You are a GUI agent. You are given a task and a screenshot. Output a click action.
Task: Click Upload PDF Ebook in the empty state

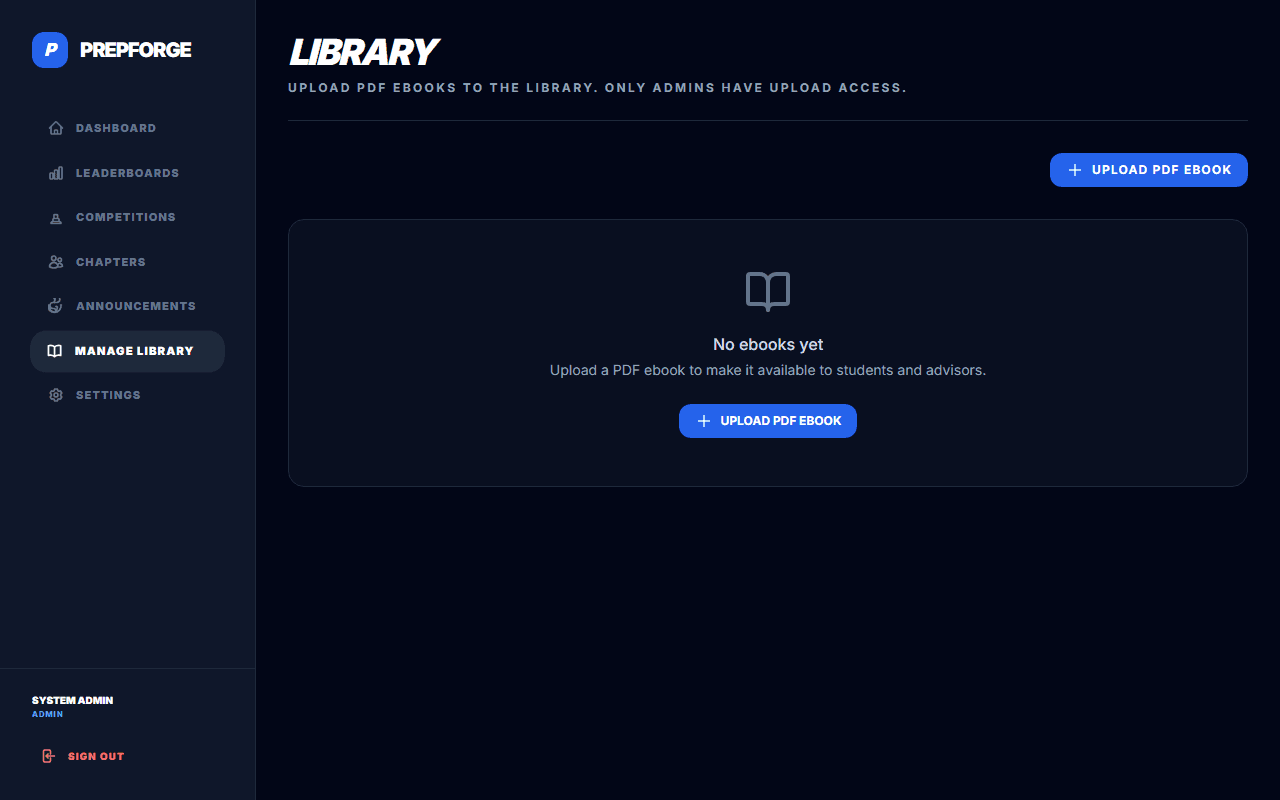pyautogui.click(x=767, y=420)
